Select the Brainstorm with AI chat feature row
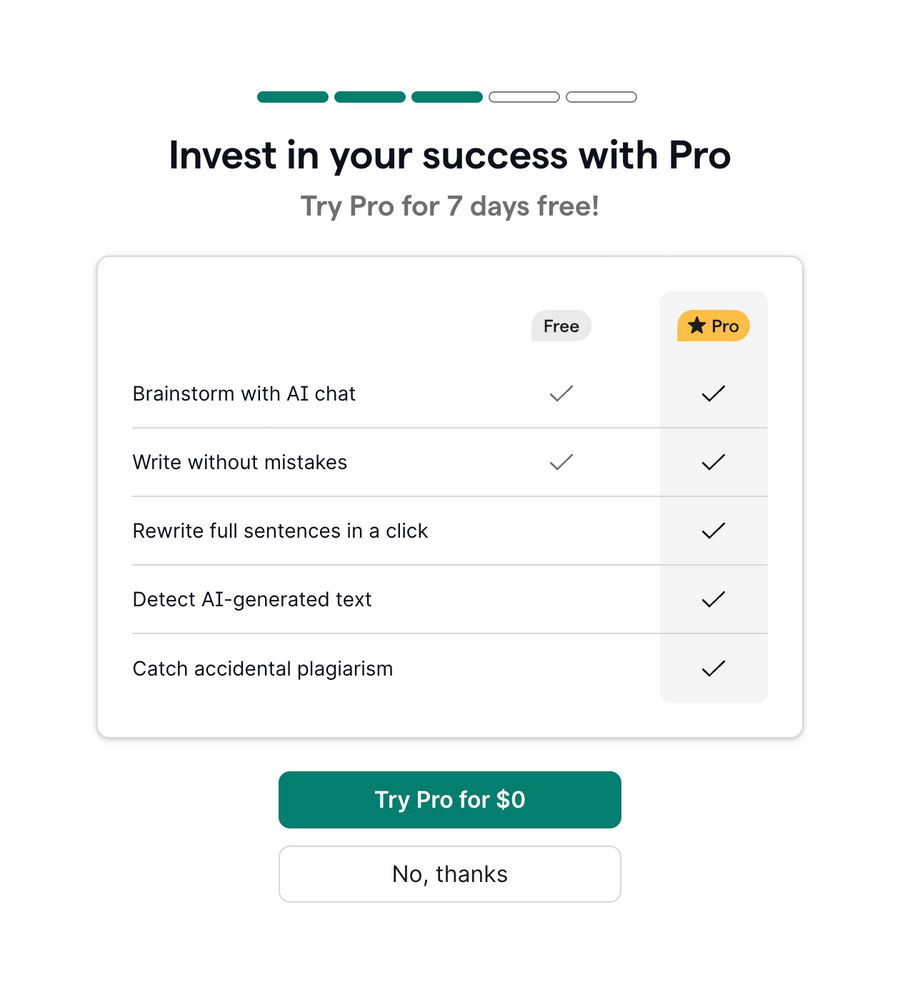Screen dimensions: 900x994 [244, 393]
